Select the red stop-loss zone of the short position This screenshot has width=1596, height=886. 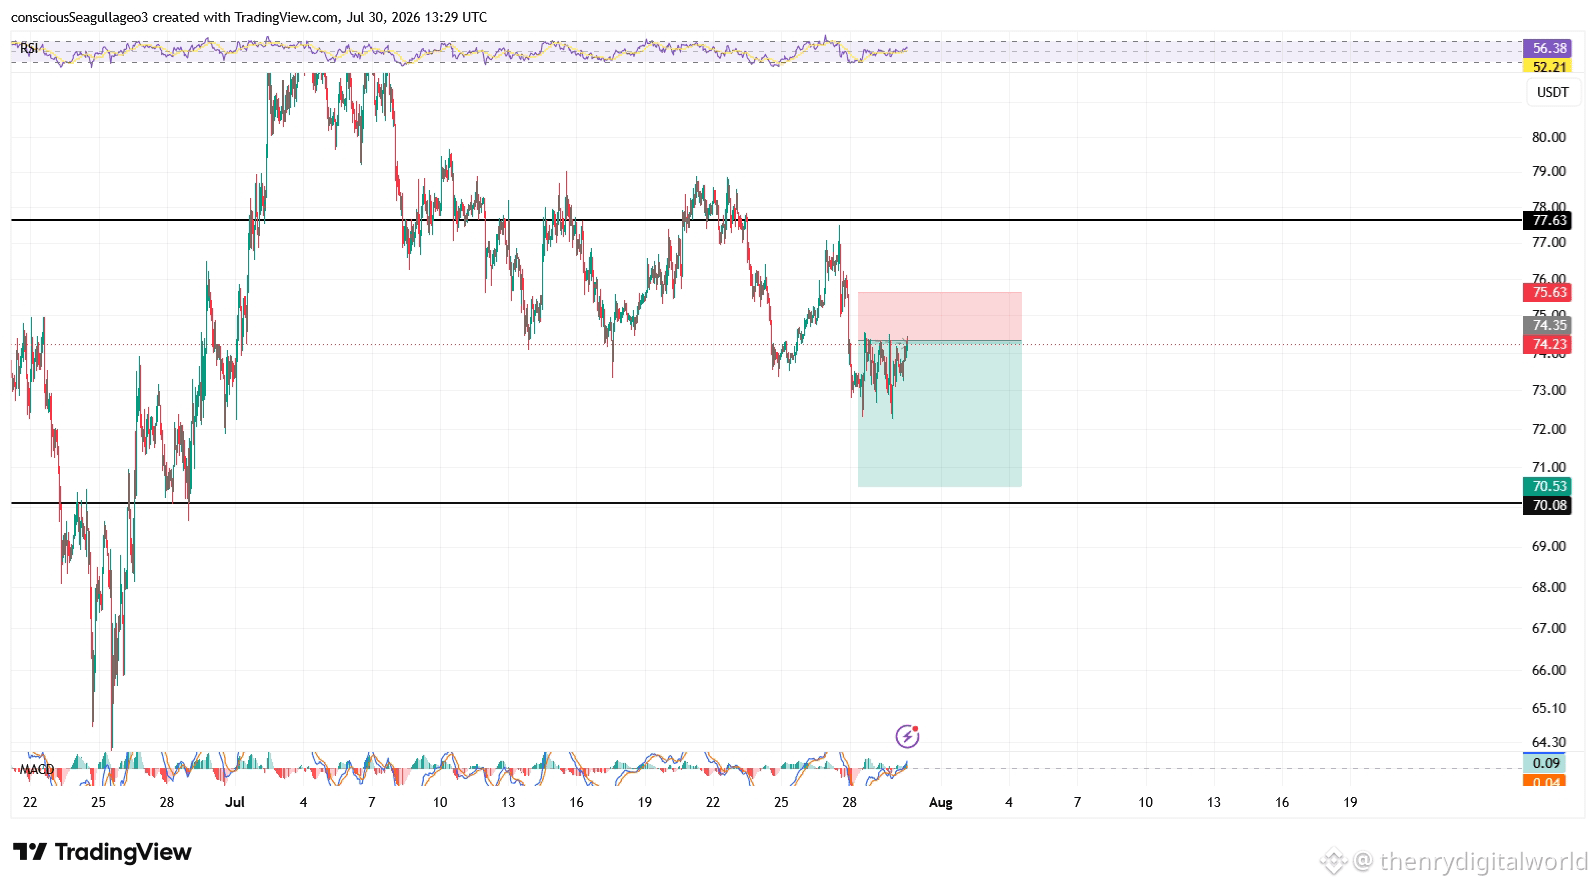coord(940,316)
